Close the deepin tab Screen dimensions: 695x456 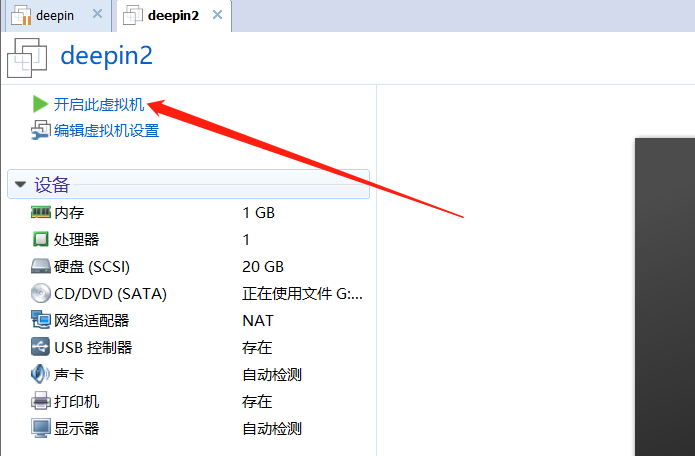pyautogui.click(x=98, y=14)
